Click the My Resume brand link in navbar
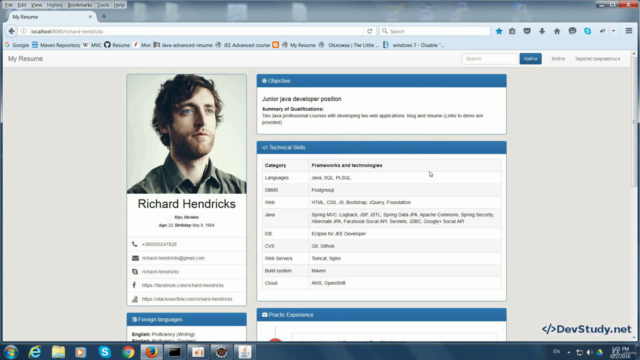The image size is (640, 360). tap(25, 59)
